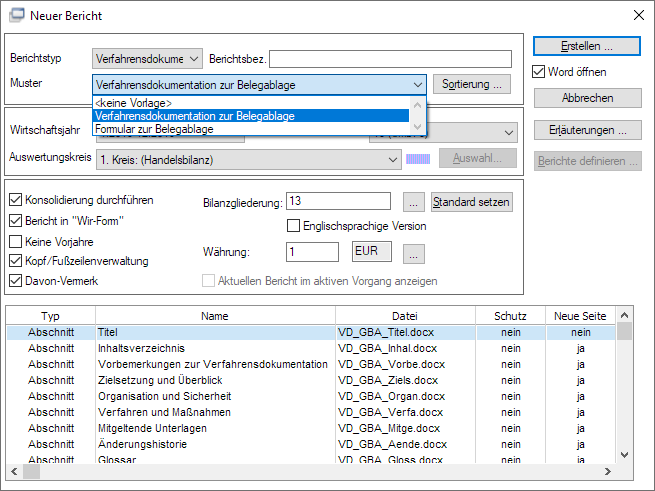Click the Währung factor field with 1
This screenshot has height=491, width=655.
click(x=312, y=252)
